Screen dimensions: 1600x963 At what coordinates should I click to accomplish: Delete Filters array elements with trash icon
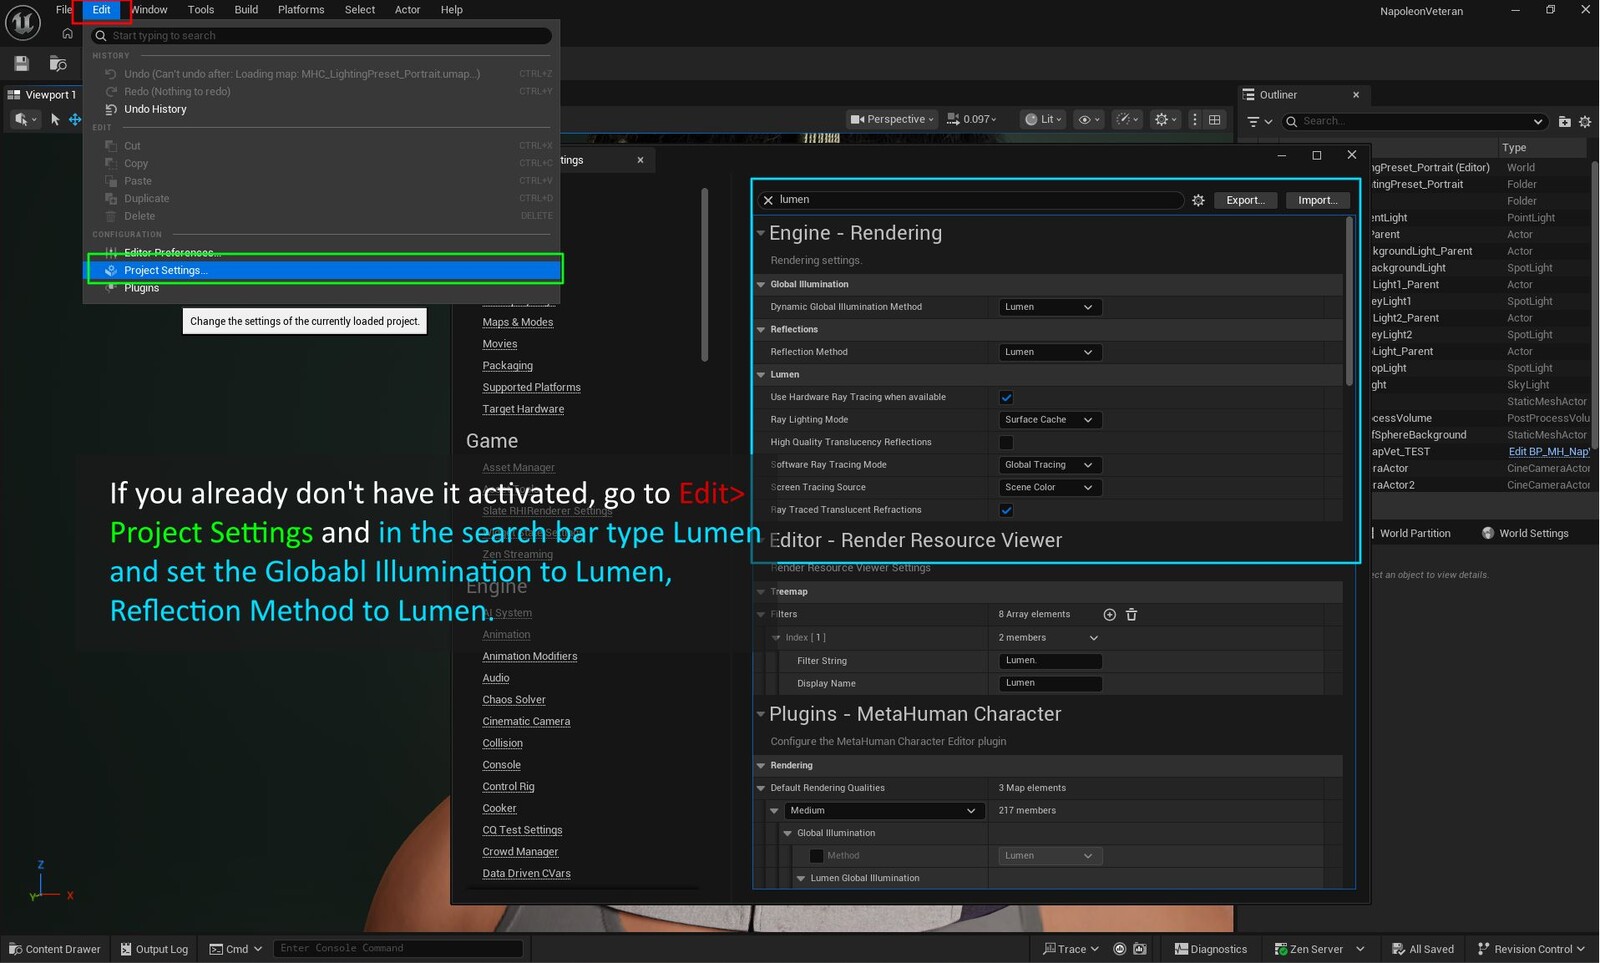(1131, 614)
